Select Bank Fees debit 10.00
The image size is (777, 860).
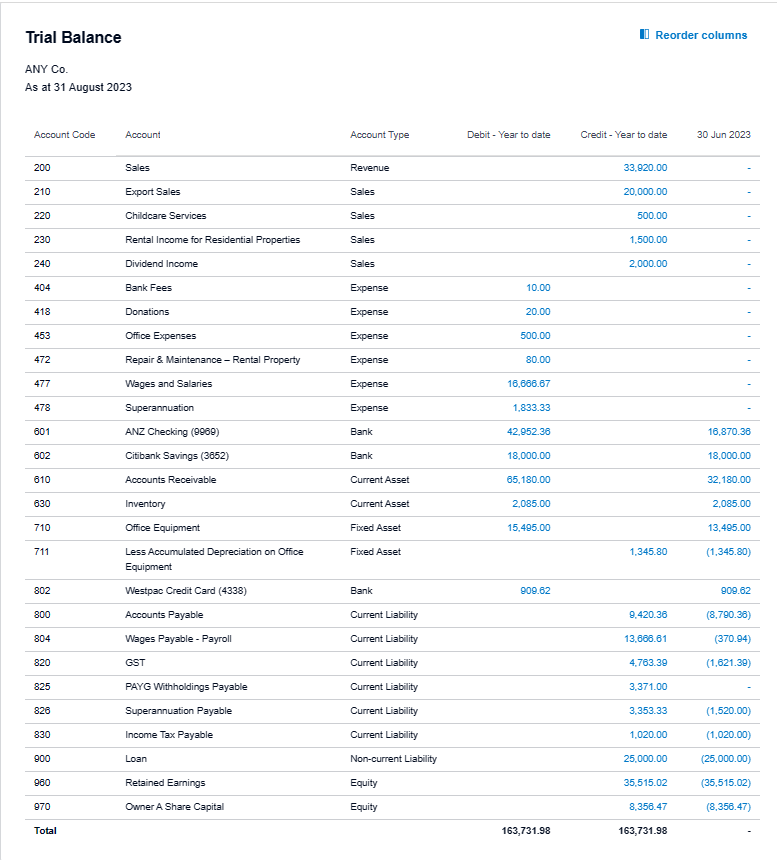(x=538, y=288)
